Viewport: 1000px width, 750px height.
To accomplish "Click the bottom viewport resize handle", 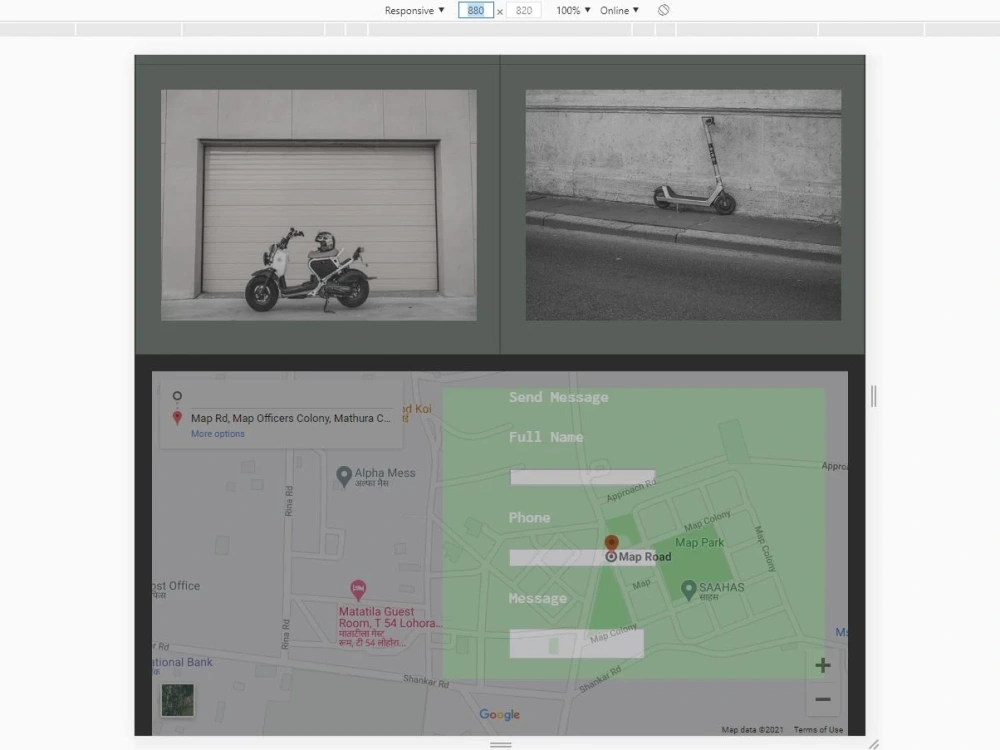I will [x=501, y=744].
